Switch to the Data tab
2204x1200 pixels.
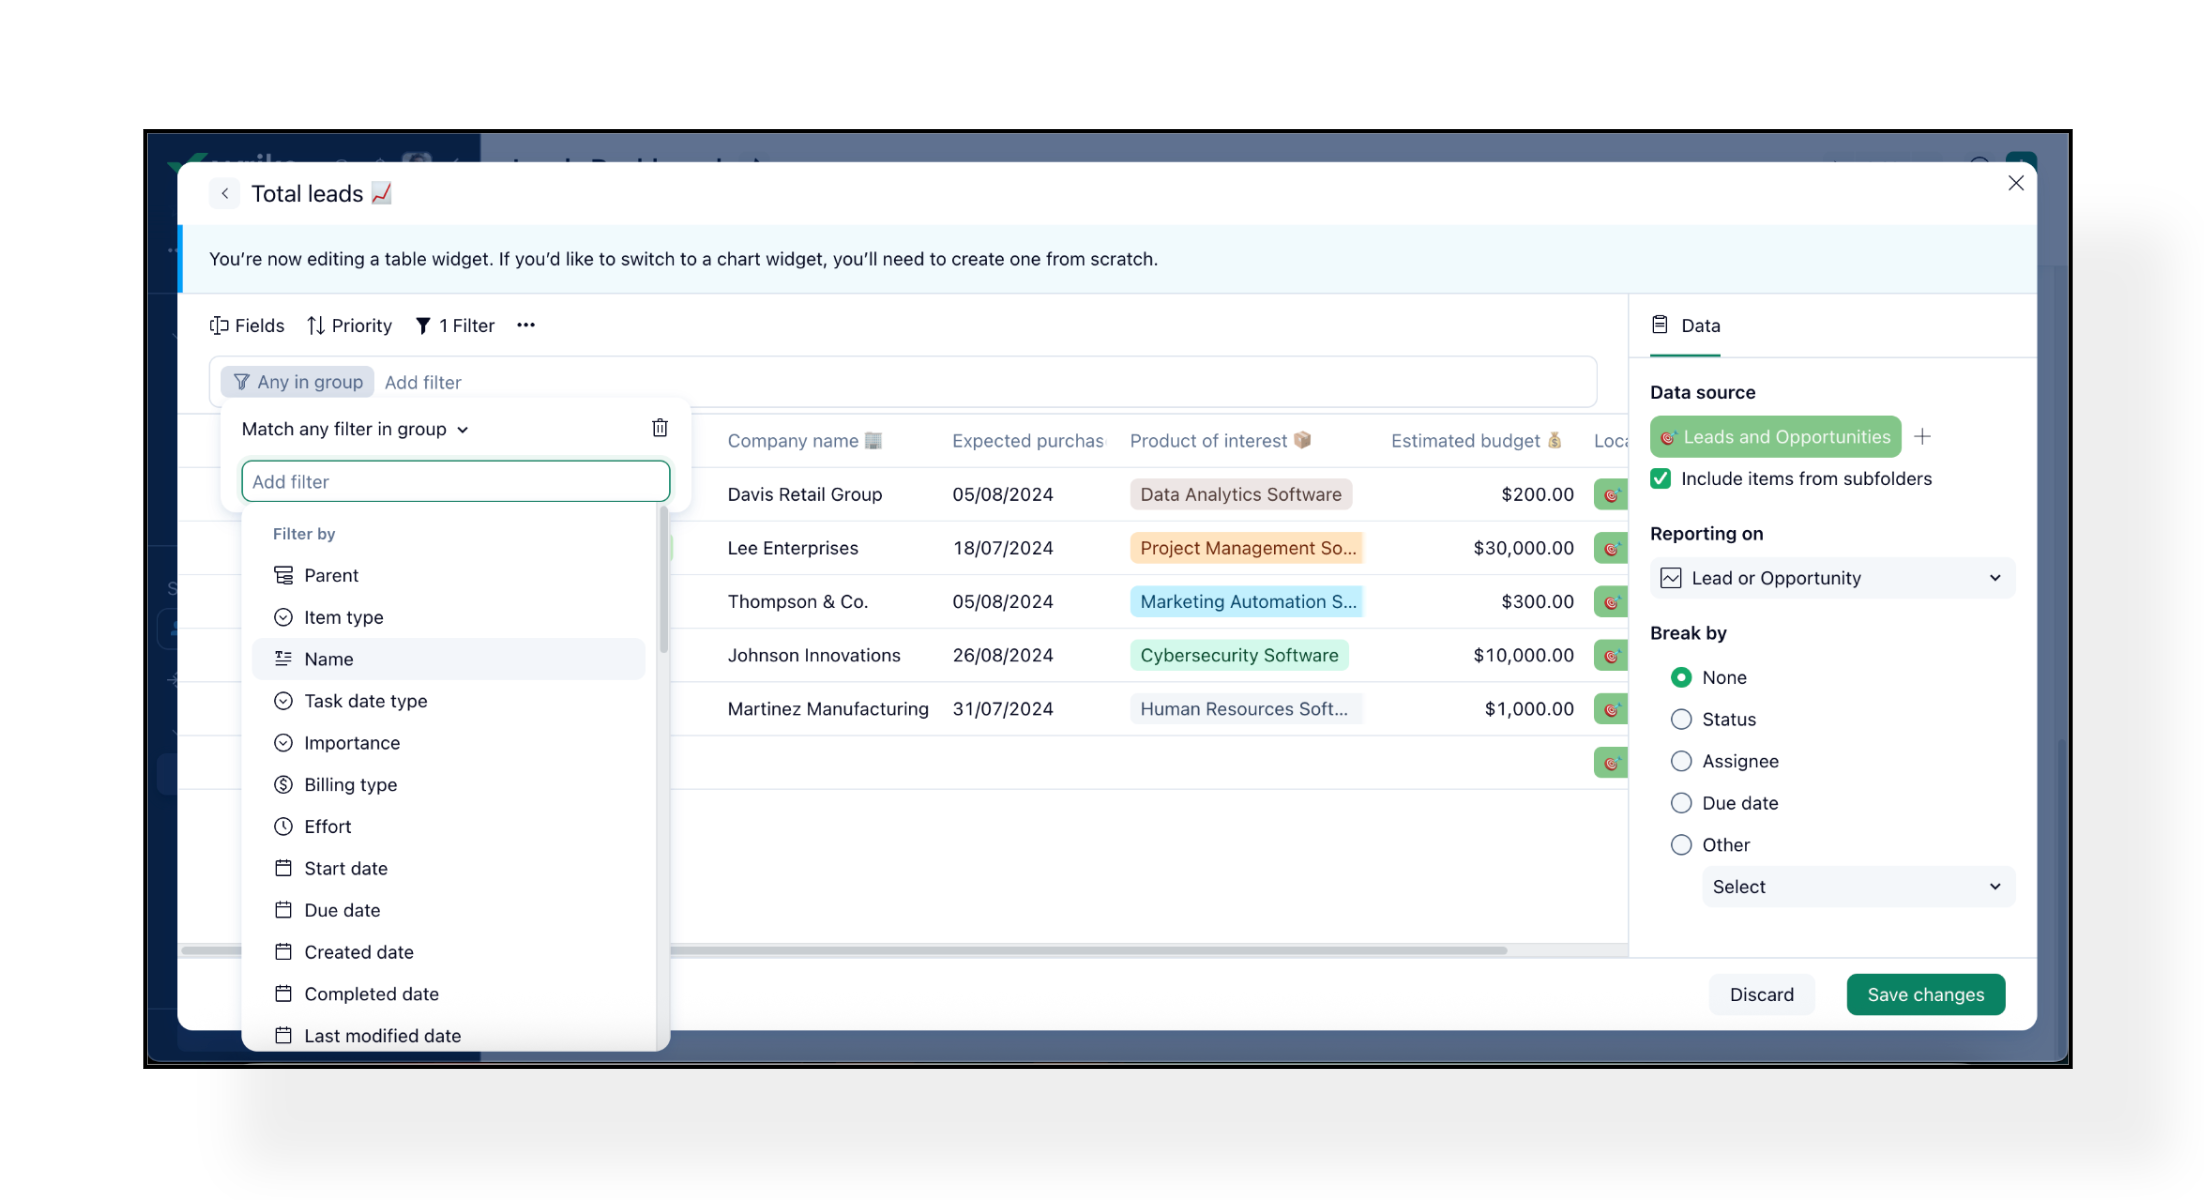[x=1686, y=326]
